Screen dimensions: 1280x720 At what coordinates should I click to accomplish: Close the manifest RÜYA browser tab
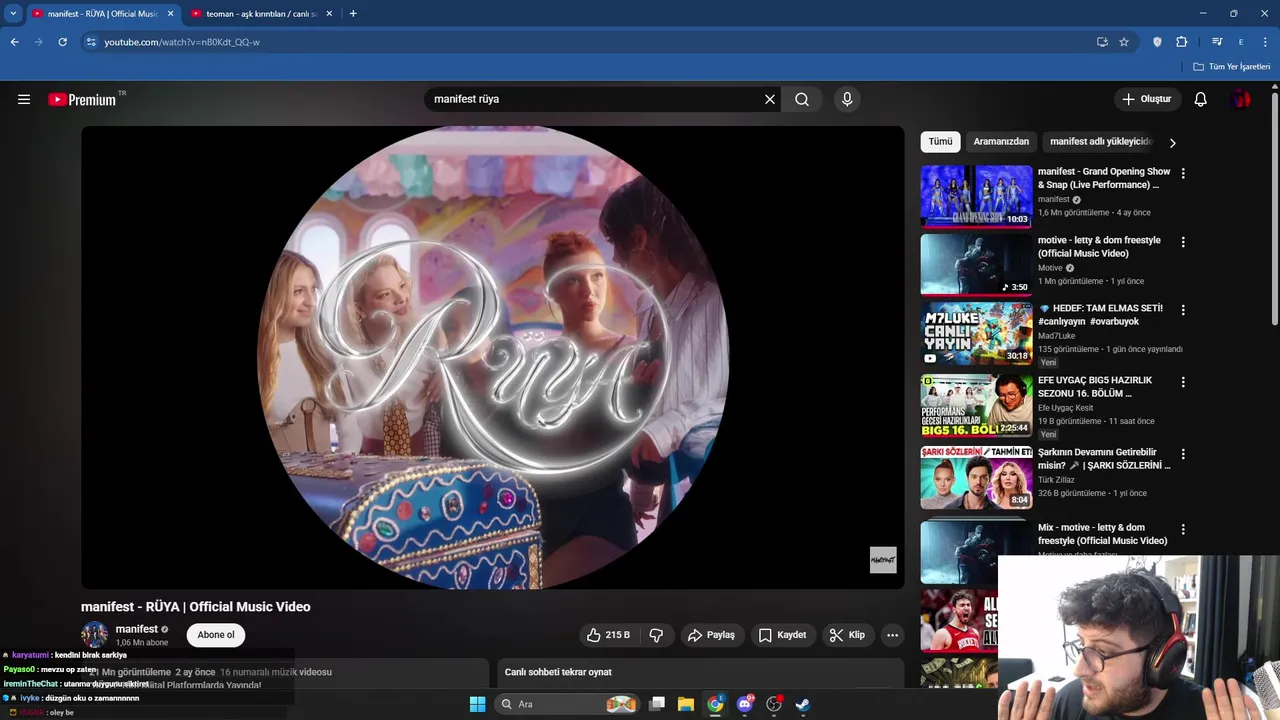pyautogui.click(x=171, y=14)
